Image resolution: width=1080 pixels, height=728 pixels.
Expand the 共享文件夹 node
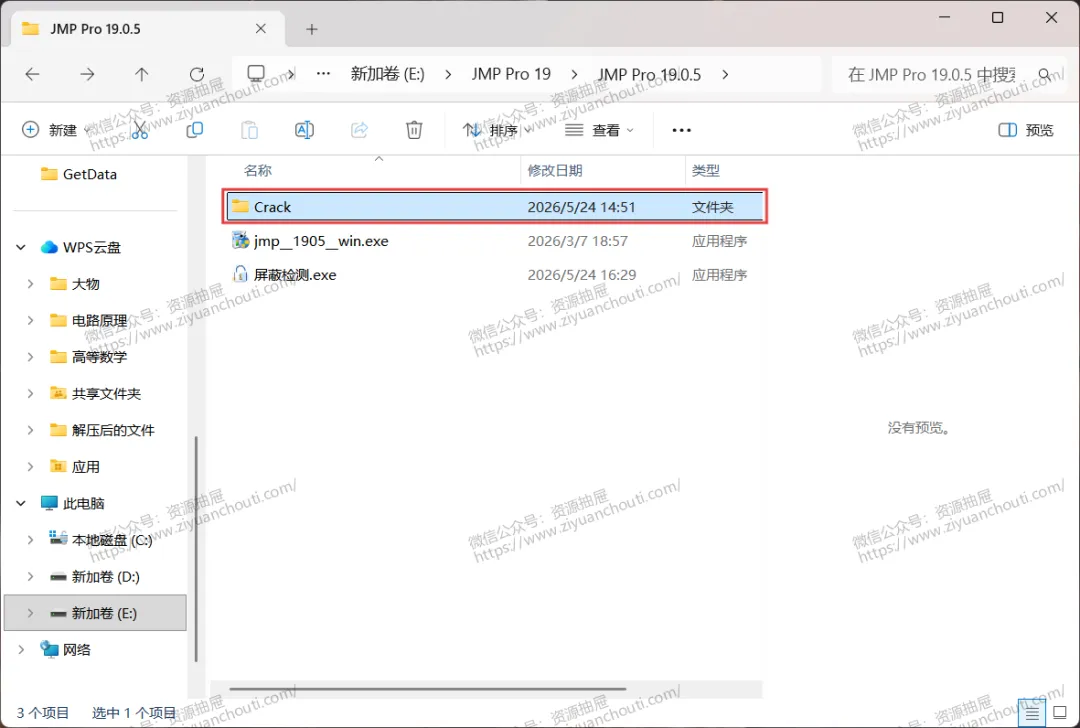tap(30, 393)
